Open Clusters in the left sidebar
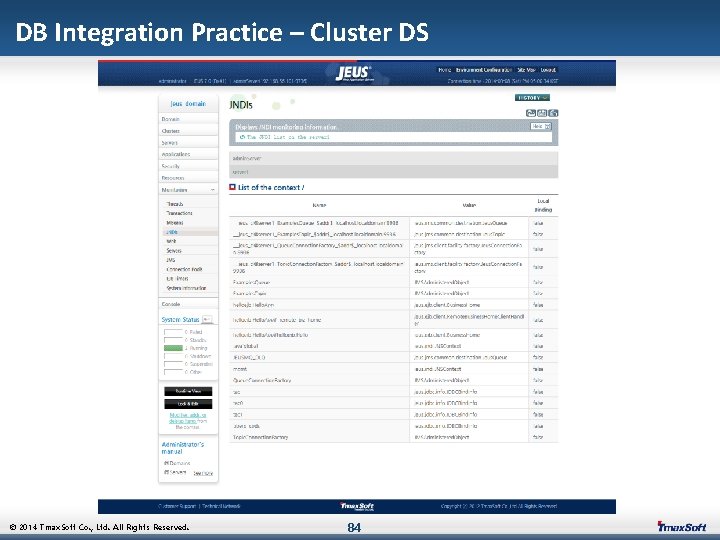Viewport: 720px width, 540px height. [188, 131]
